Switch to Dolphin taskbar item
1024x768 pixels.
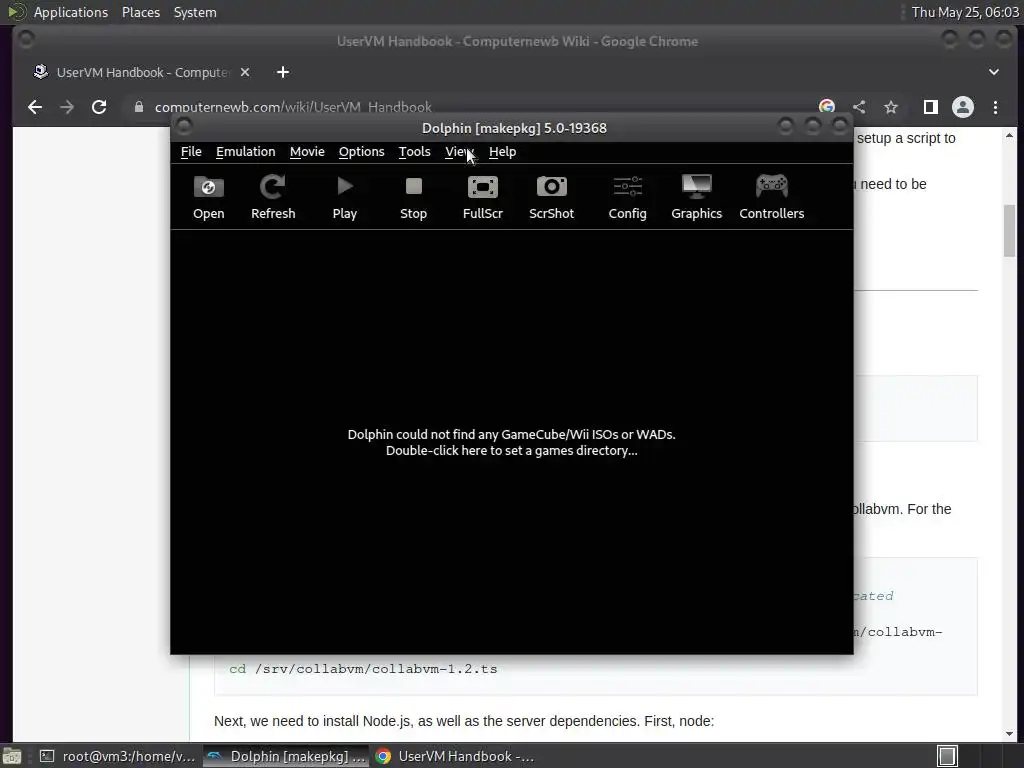click(286, 756)
